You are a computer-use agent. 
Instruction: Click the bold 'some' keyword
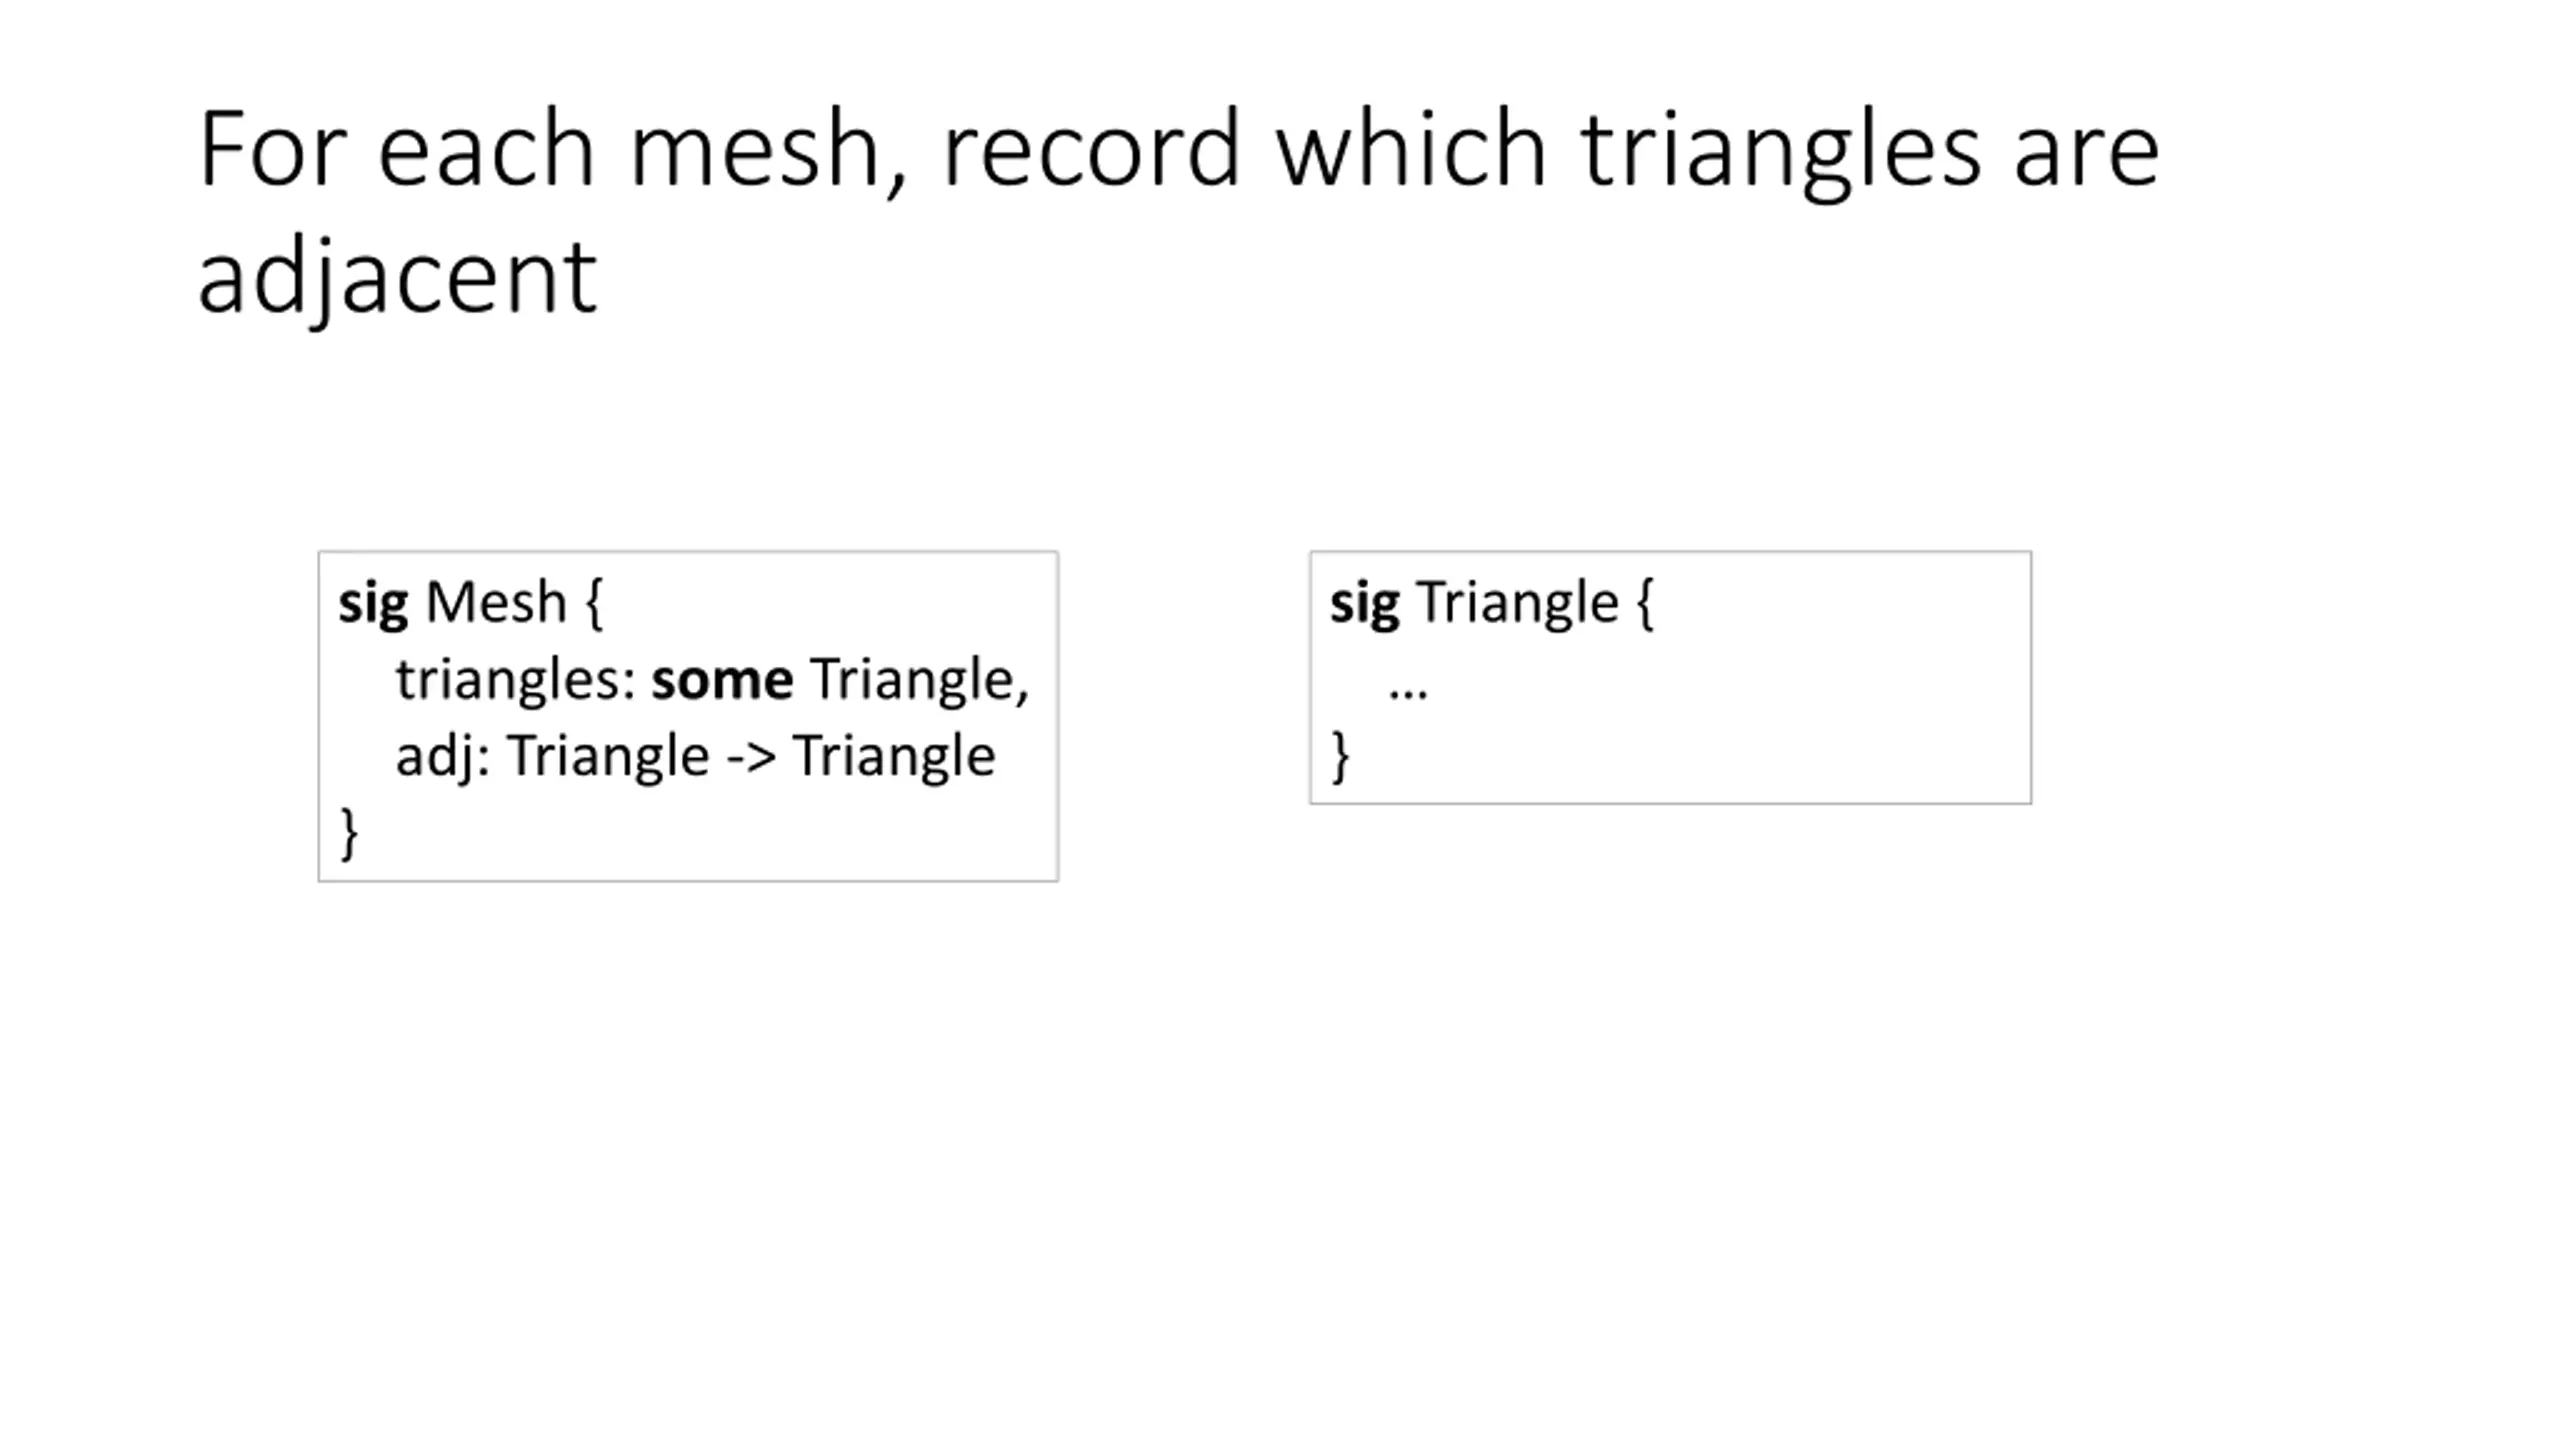[722, 681]
